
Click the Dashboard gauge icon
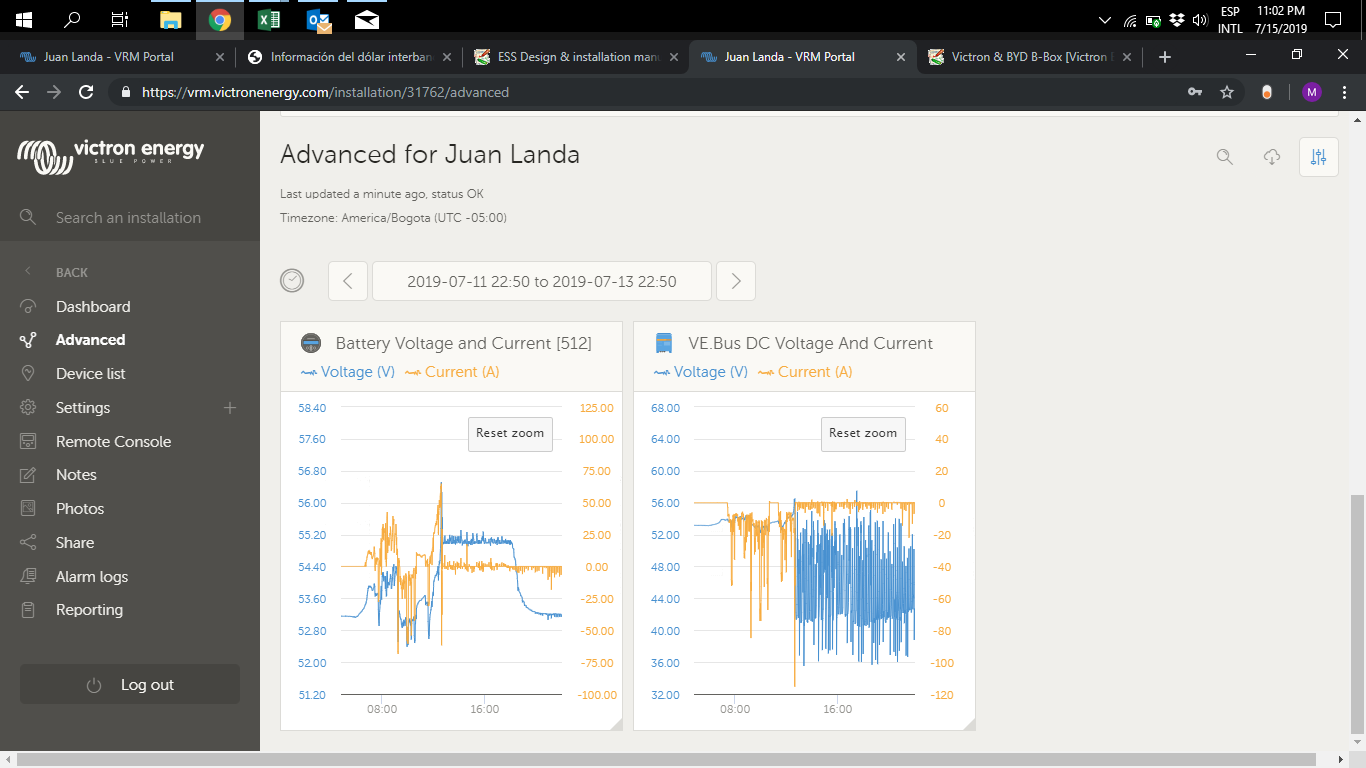28,307
